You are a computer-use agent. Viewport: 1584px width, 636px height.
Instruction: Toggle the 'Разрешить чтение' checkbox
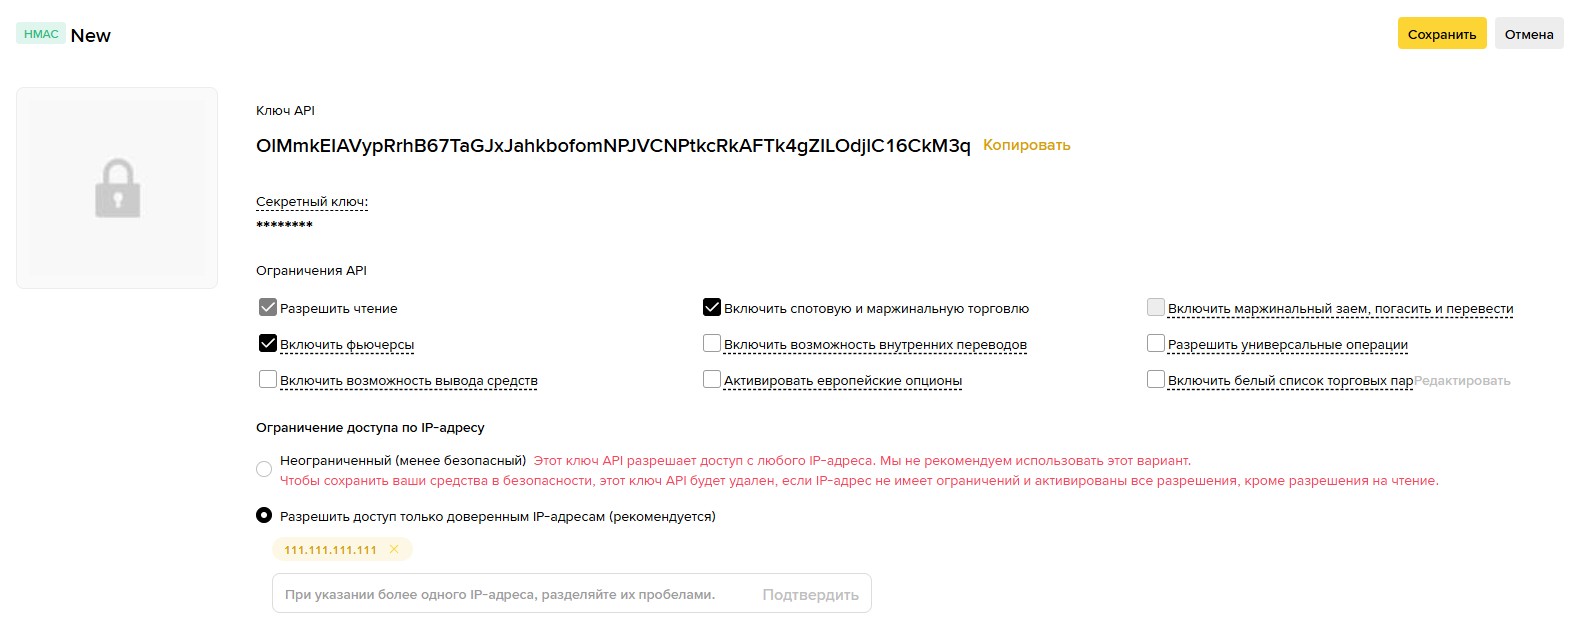point(267,308)
